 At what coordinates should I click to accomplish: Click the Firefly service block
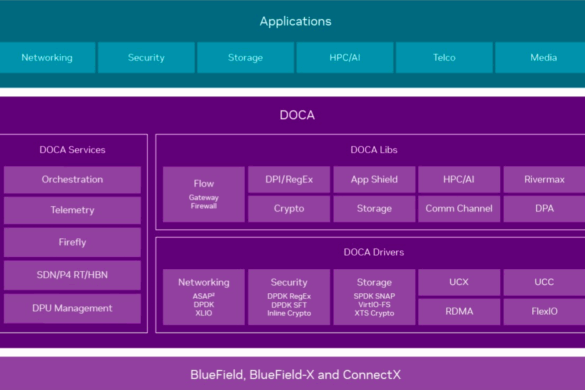[x=72, y=243]
